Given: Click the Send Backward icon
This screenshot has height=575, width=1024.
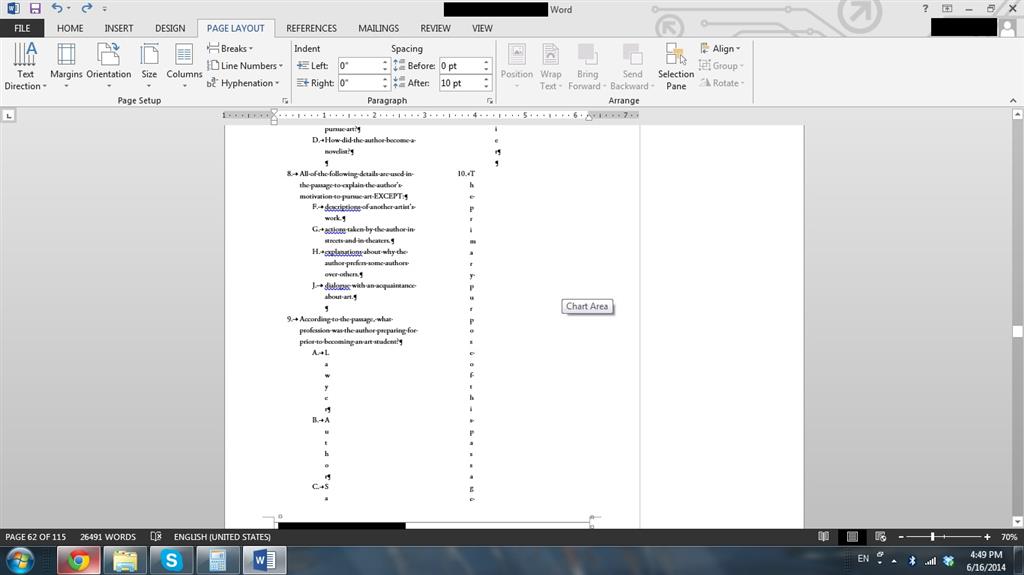Looking at the screenshot, I should click(x=632, y=55).
